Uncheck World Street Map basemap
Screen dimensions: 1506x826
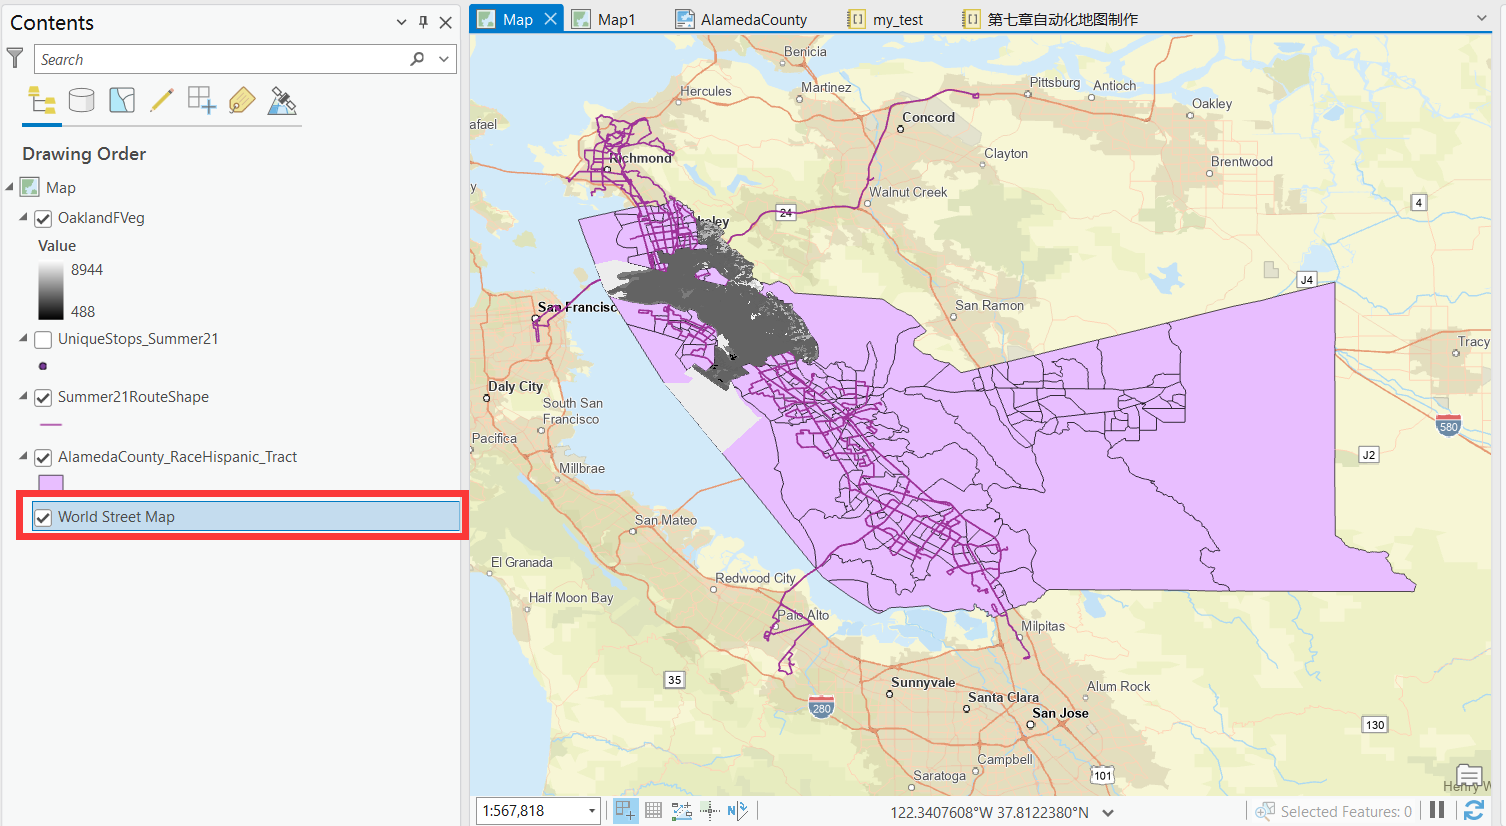click(43, 518)
